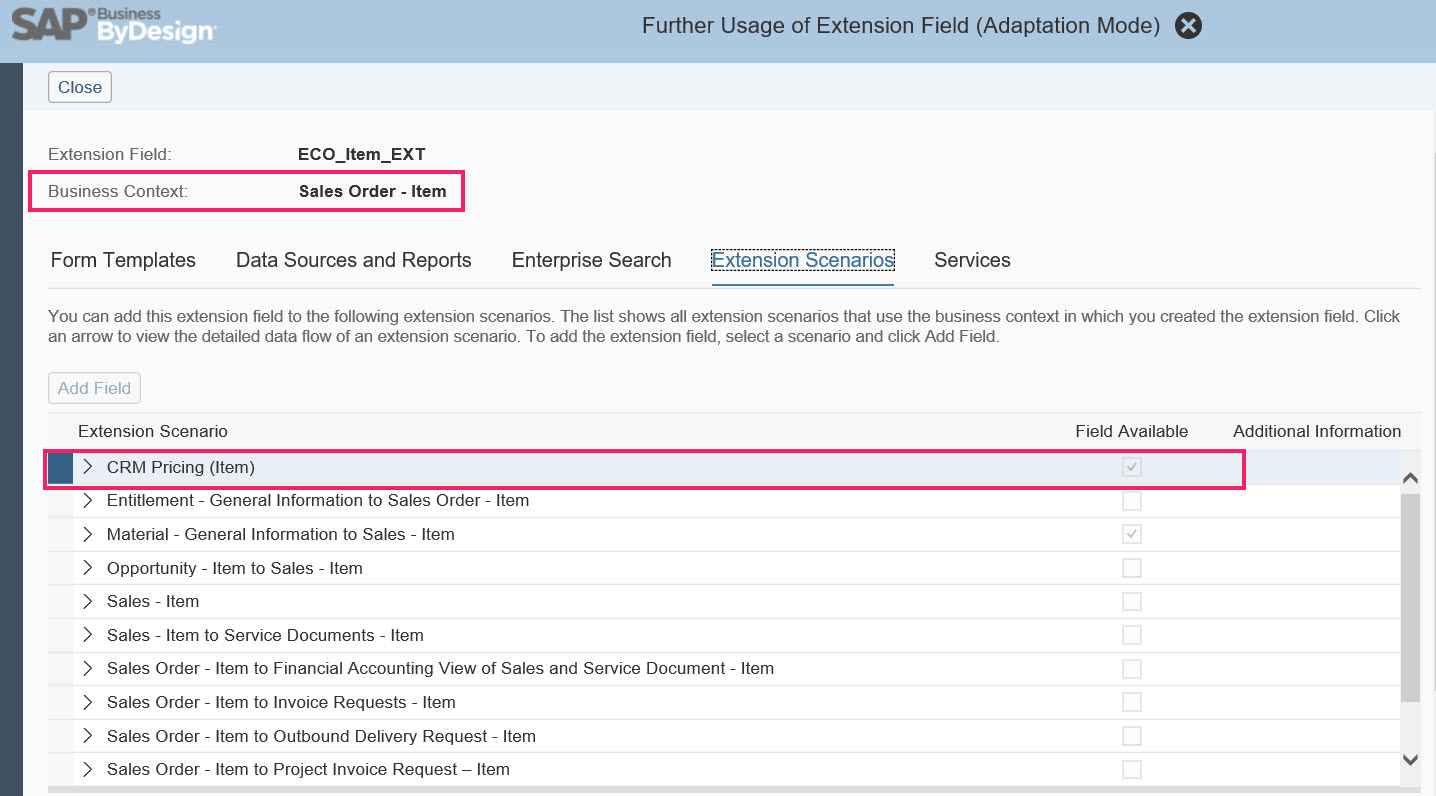Open the Extension Scenarios tab
The image size is (1436, 796).
point(803,260)
